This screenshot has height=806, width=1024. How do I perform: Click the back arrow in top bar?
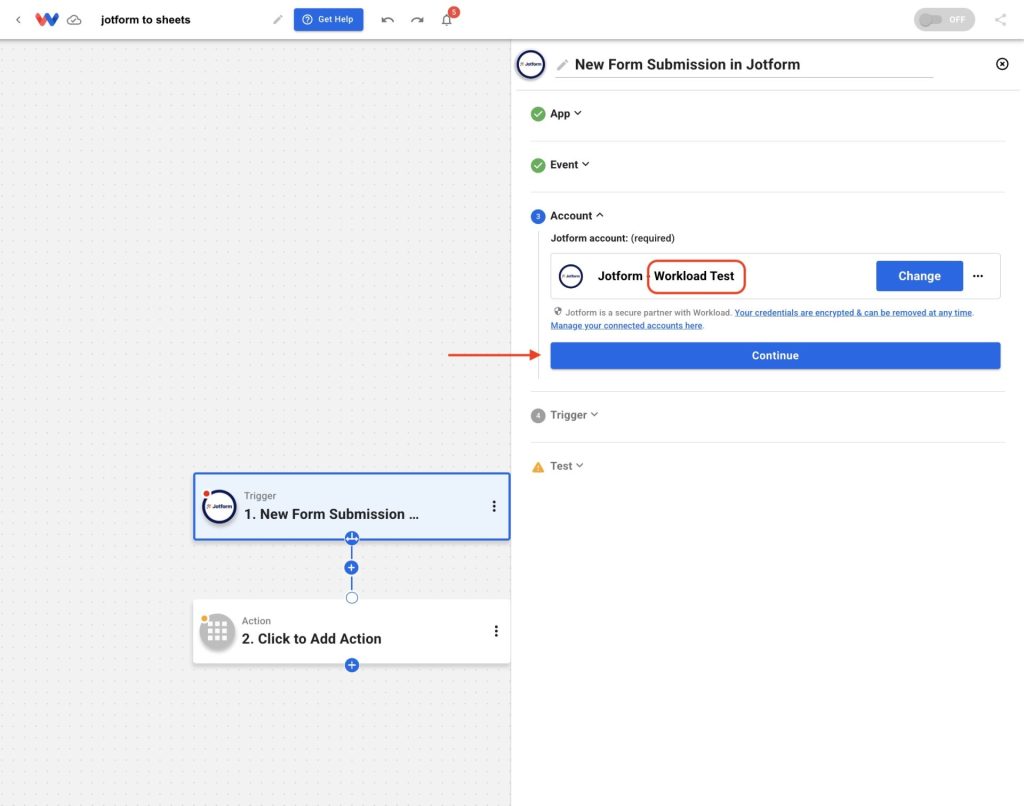[18, 20]
